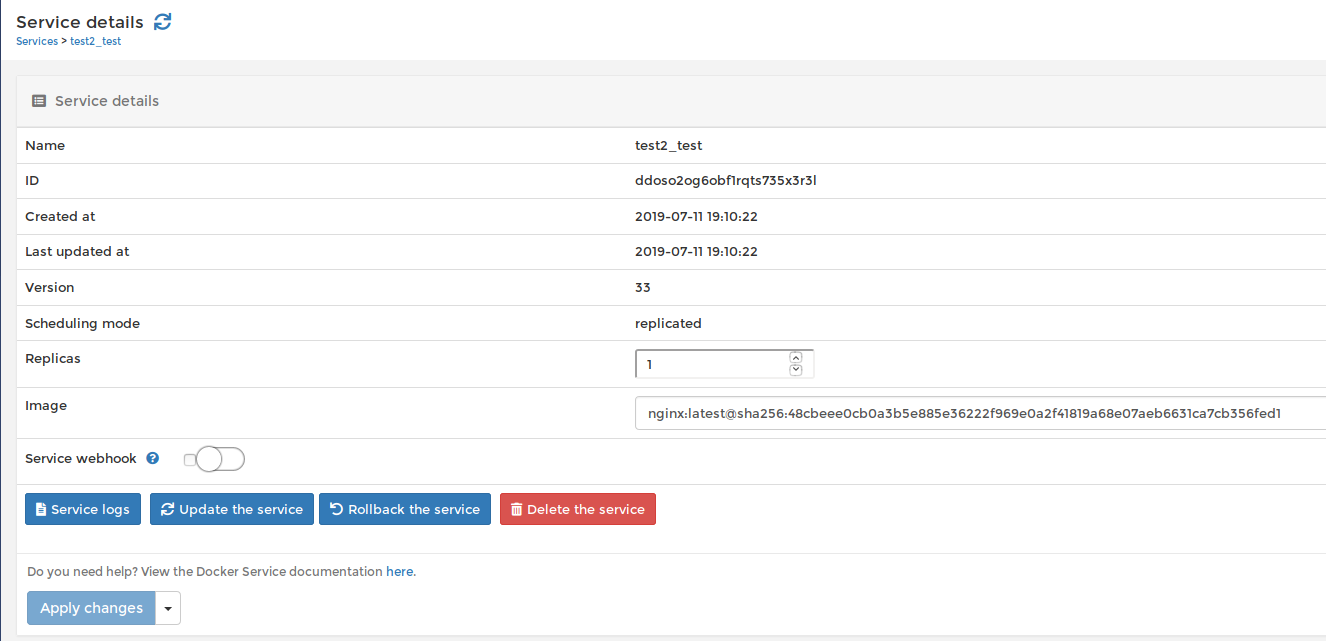The width and height of the screenshot is (1326, 641).
Task: Toggle the Service webhook switch
Action: 220,459
